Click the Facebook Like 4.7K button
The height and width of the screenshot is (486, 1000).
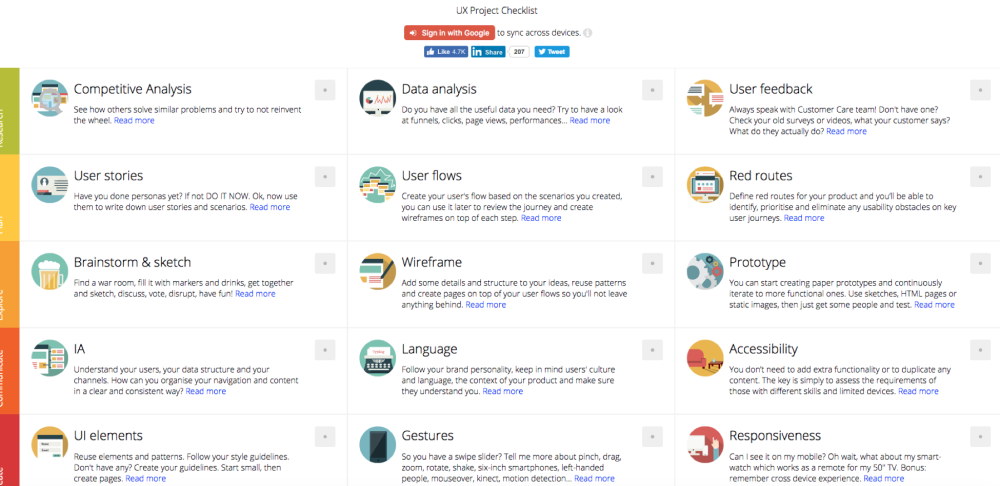(x=446, y=52)
